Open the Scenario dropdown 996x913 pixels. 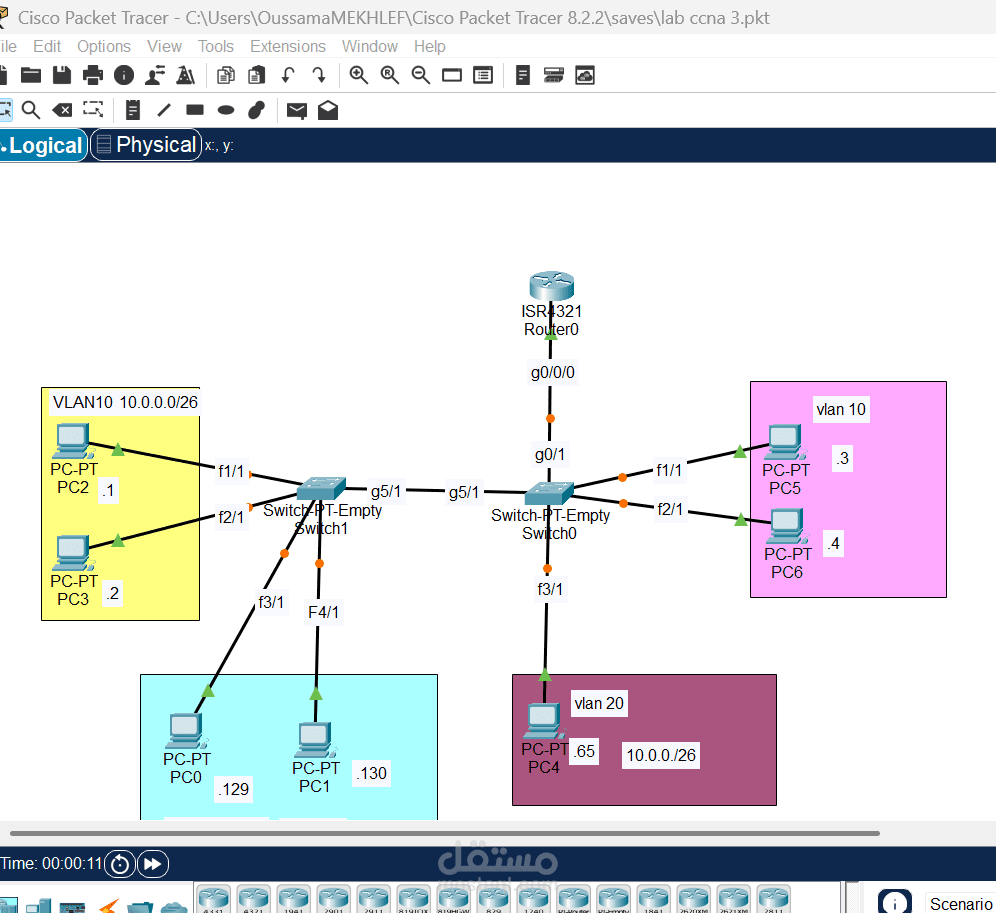tap(960, 903)
